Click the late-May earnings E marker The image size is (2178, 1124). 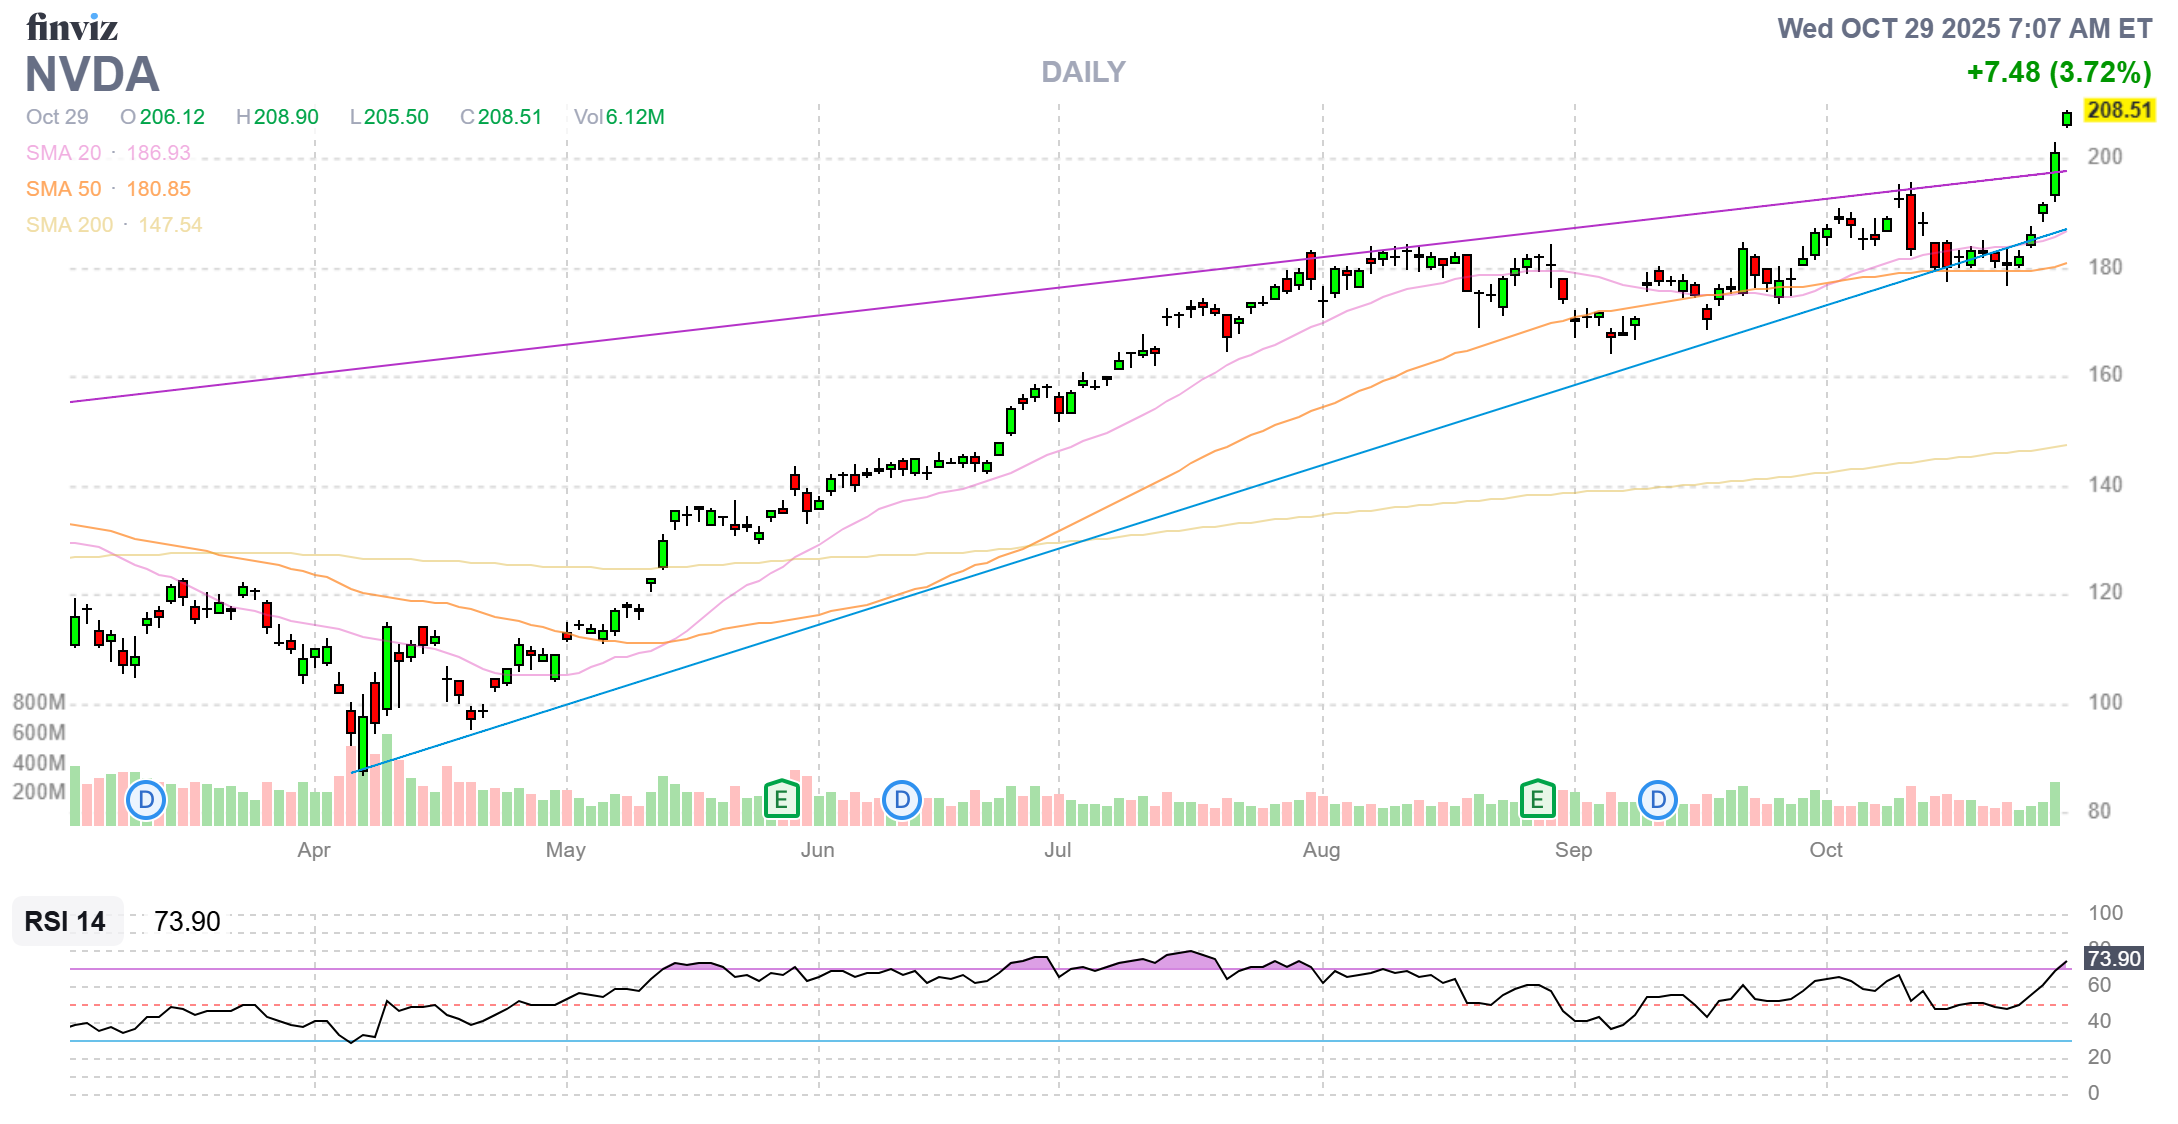point(781,799)
